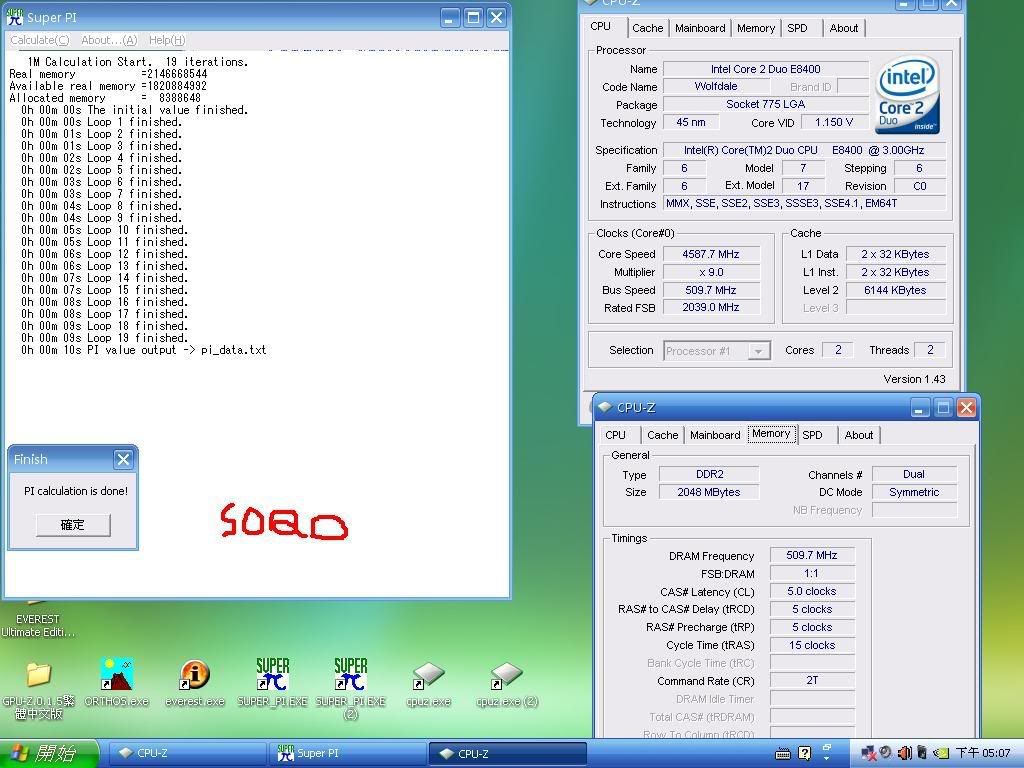Image resolution: width=1024 pixels, height=768 pixels.
Task: Click the DRAM Frequency 509.7 MHz value
Action: pyautogui.click(x=812, y=555)
